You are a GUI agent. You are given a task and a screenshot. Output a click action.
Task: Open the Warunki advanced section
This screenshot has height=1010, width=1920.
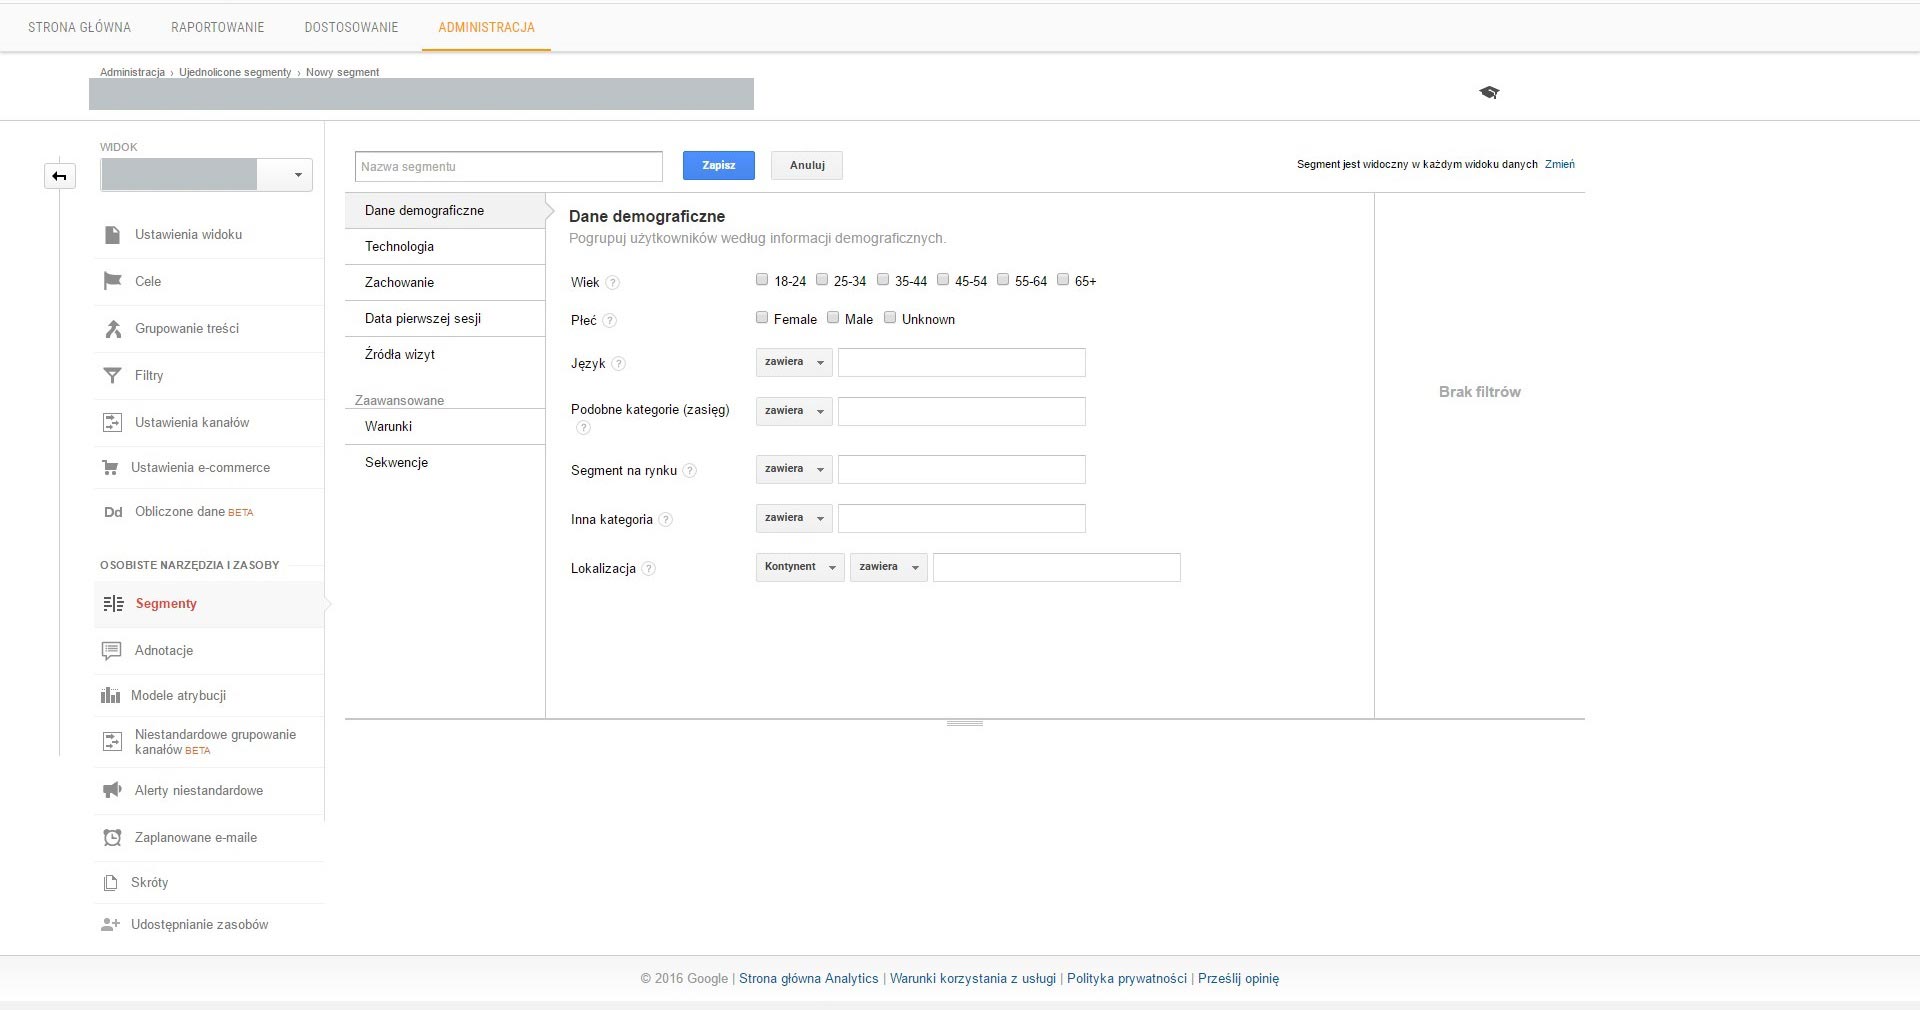[x=445, y=427]
